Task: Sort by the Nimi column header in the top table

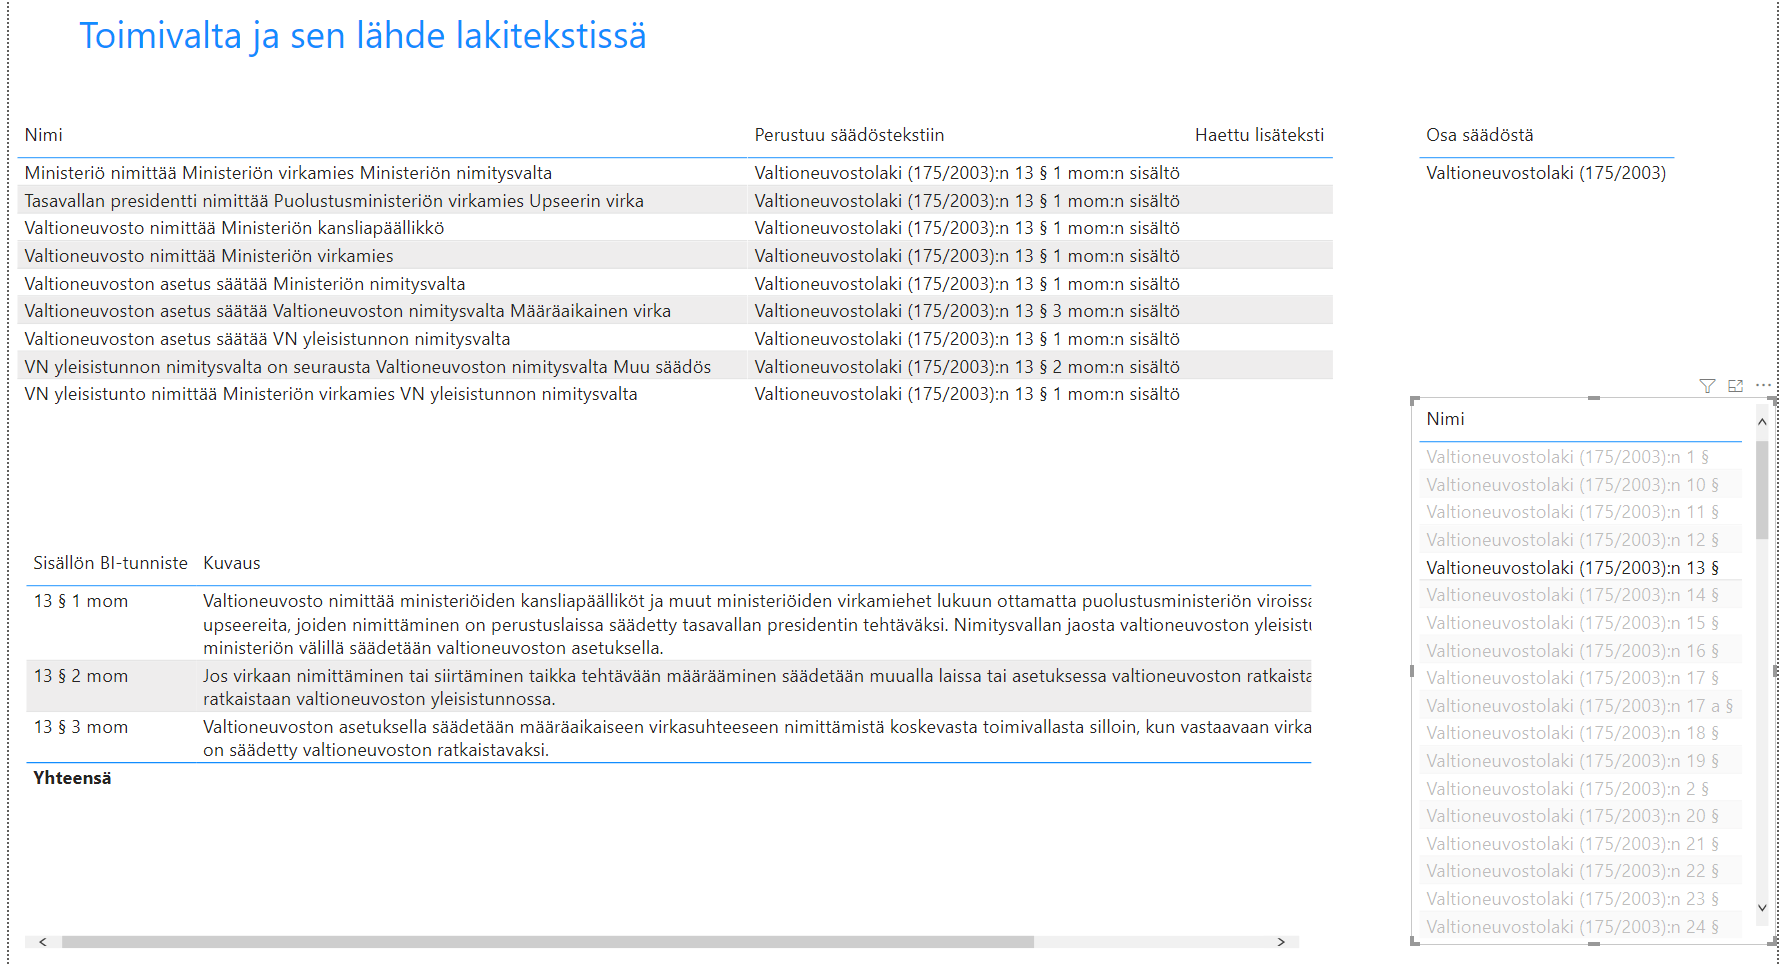Action: tap(44, 135)
